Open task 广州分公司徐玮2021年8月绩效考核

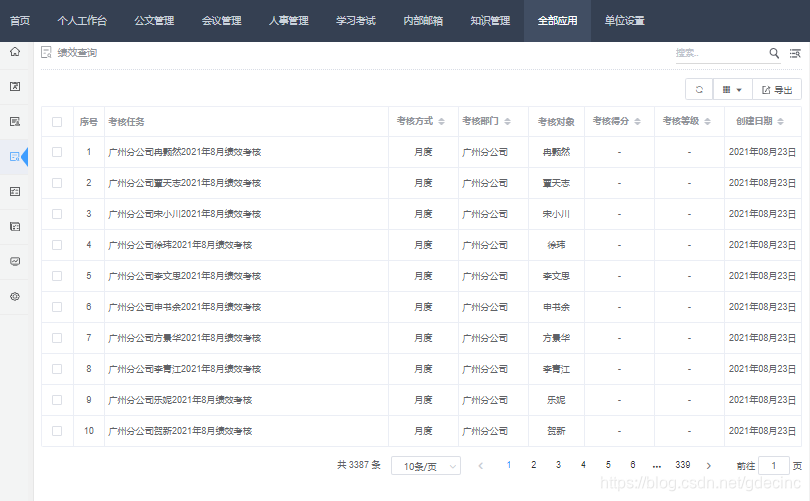coord(180,245)
